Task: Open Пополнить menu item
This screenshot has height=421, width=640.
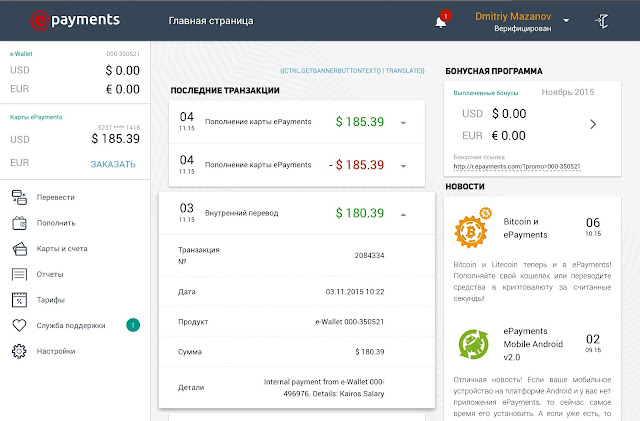Action: pyautogui.click(x=56, y=223)
